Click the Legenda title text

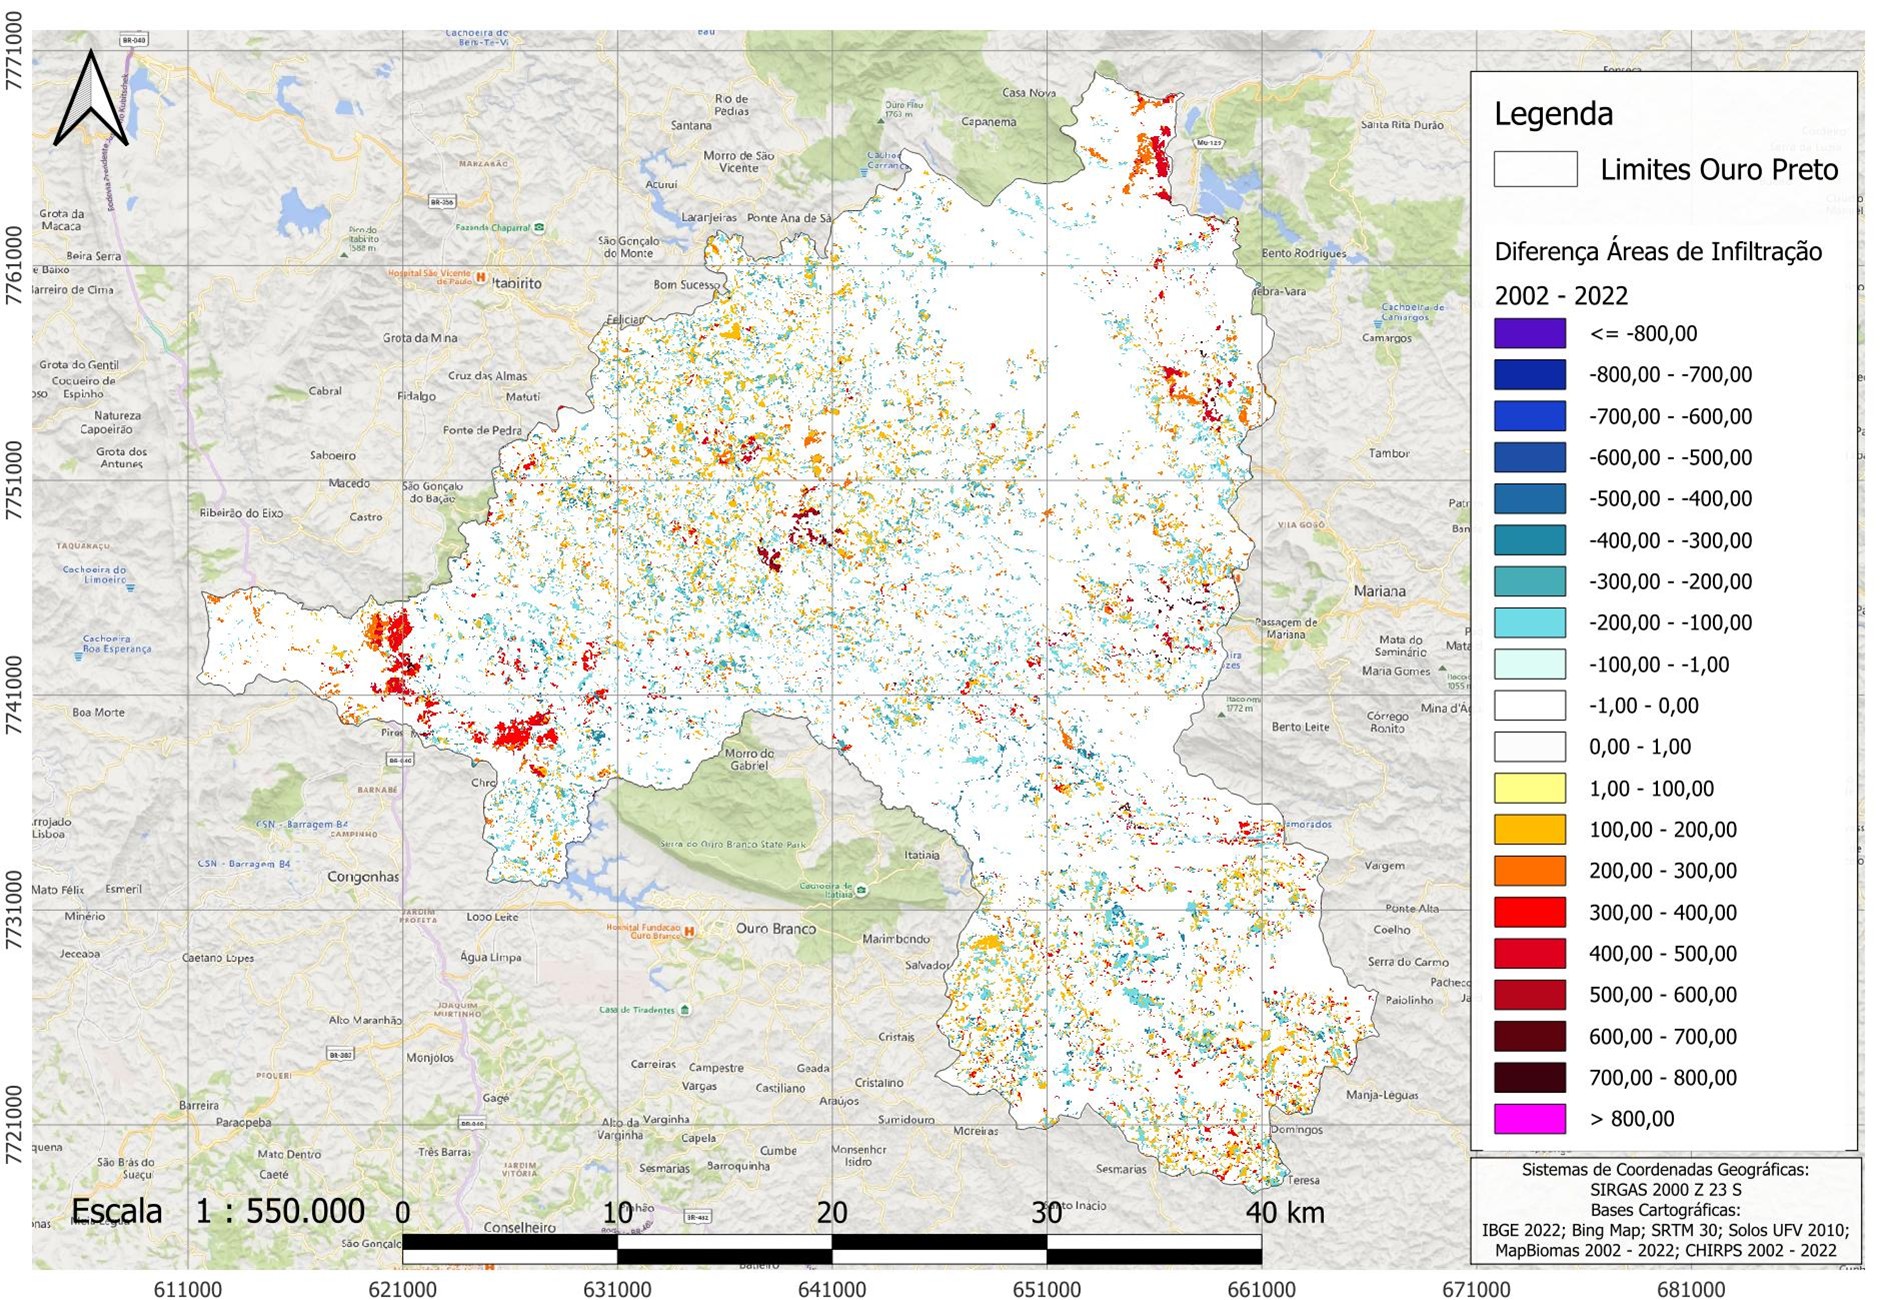[x=1553, y=114]
